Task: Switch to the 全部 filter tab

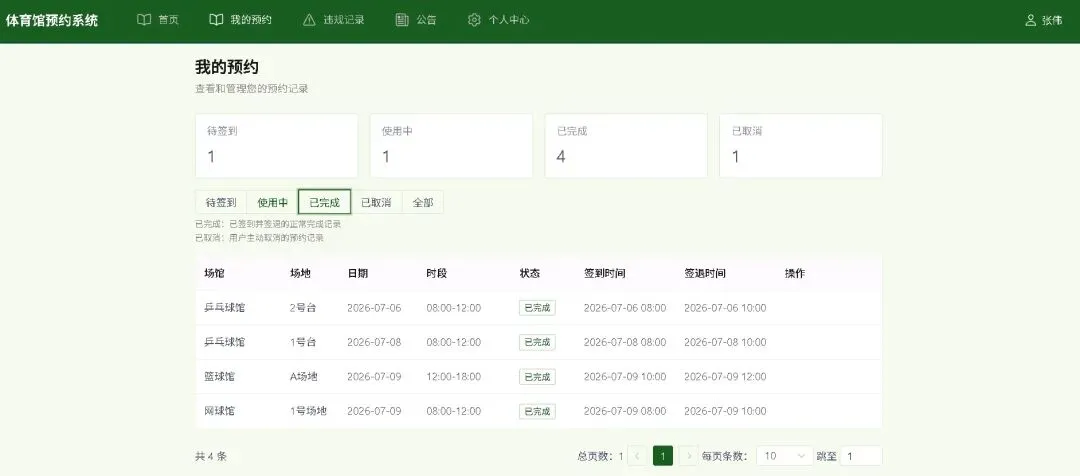Action: coord(423,203)
